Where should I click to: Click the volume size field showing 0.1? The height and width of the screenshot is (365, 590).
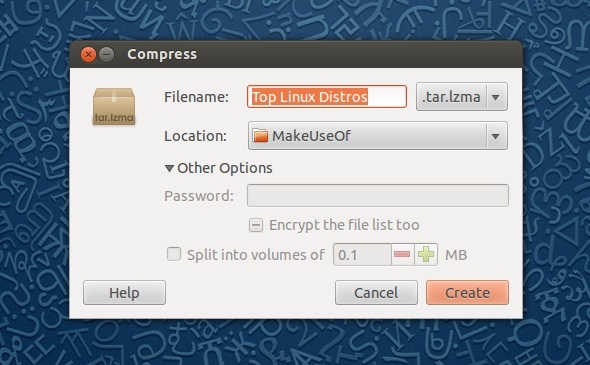coord(362,255)
